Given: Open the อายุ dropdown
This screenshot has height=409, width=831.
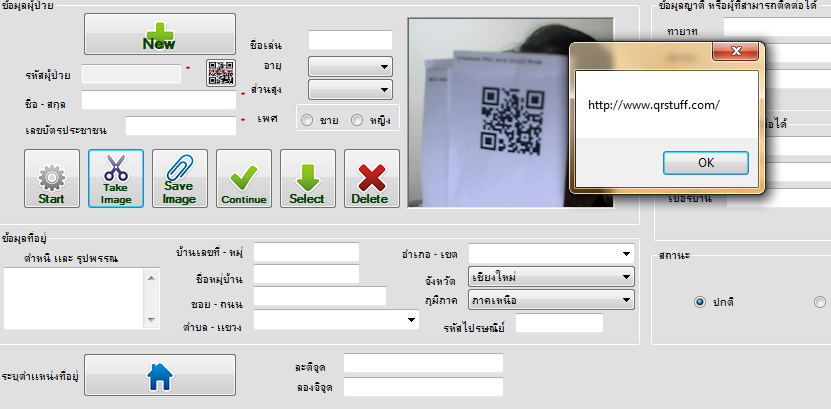Looking at the screenshot, I should click(x=350, y=67).
